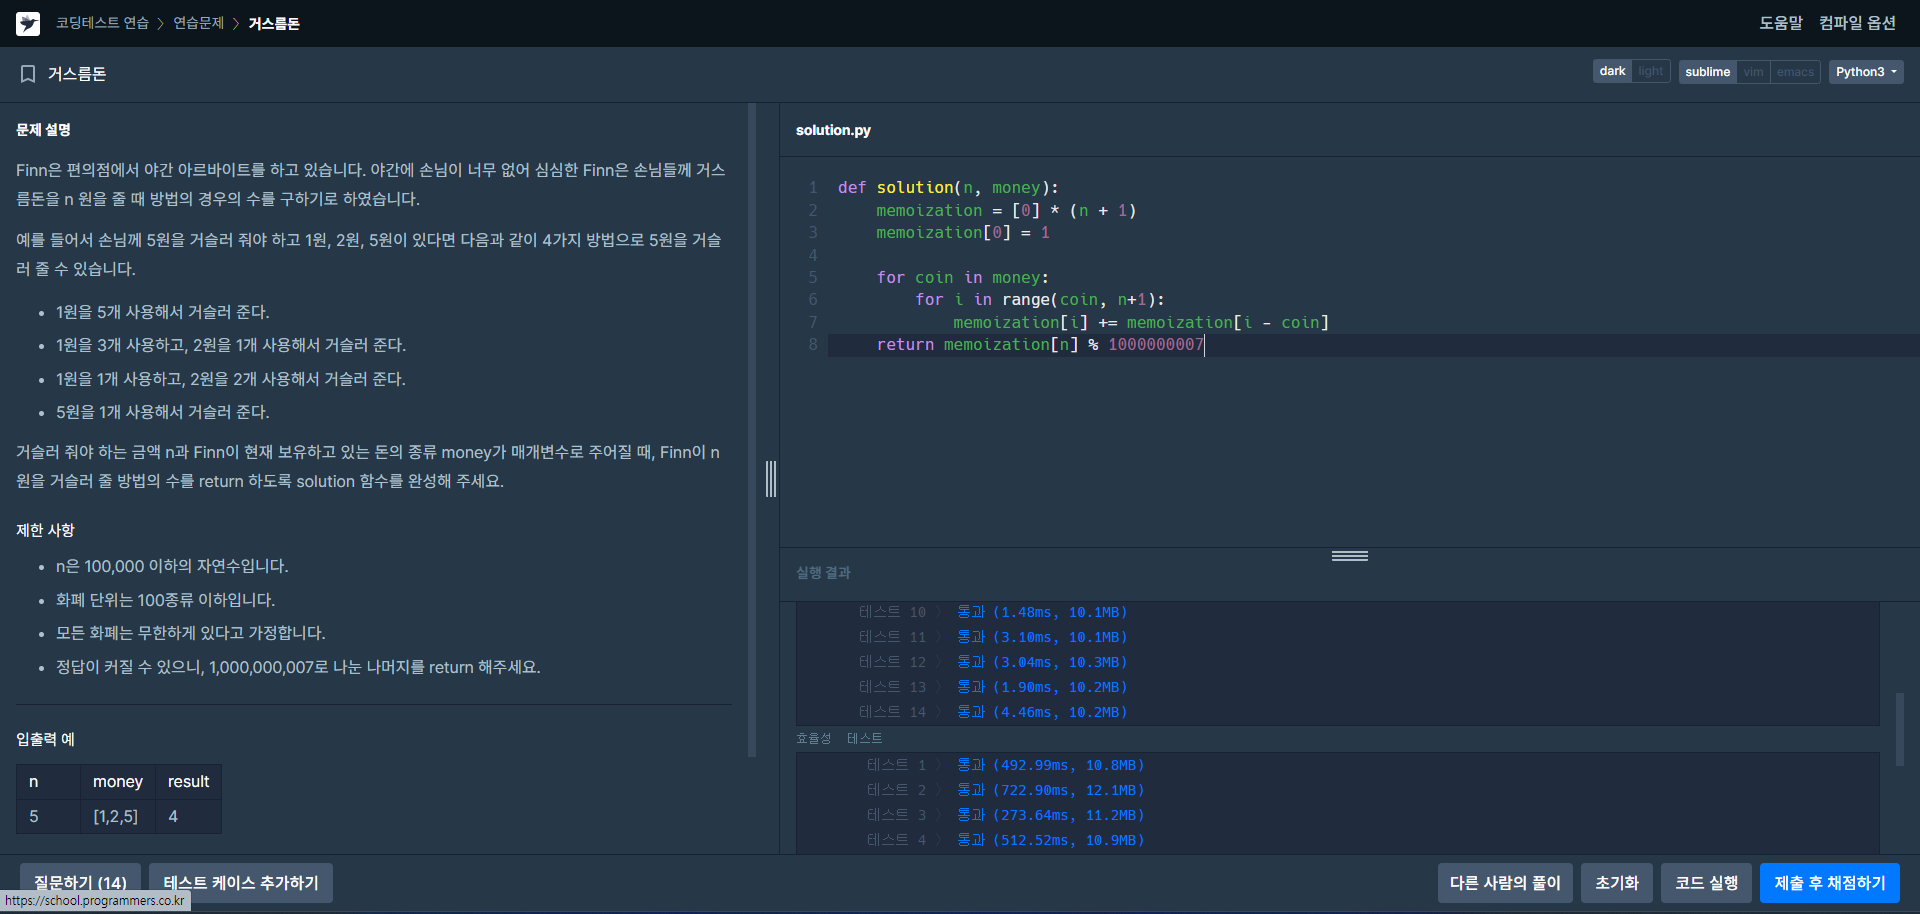Open 연습문제 breadcrumb link
Viewport: 1920px width, 914px height.
[198, 23]
